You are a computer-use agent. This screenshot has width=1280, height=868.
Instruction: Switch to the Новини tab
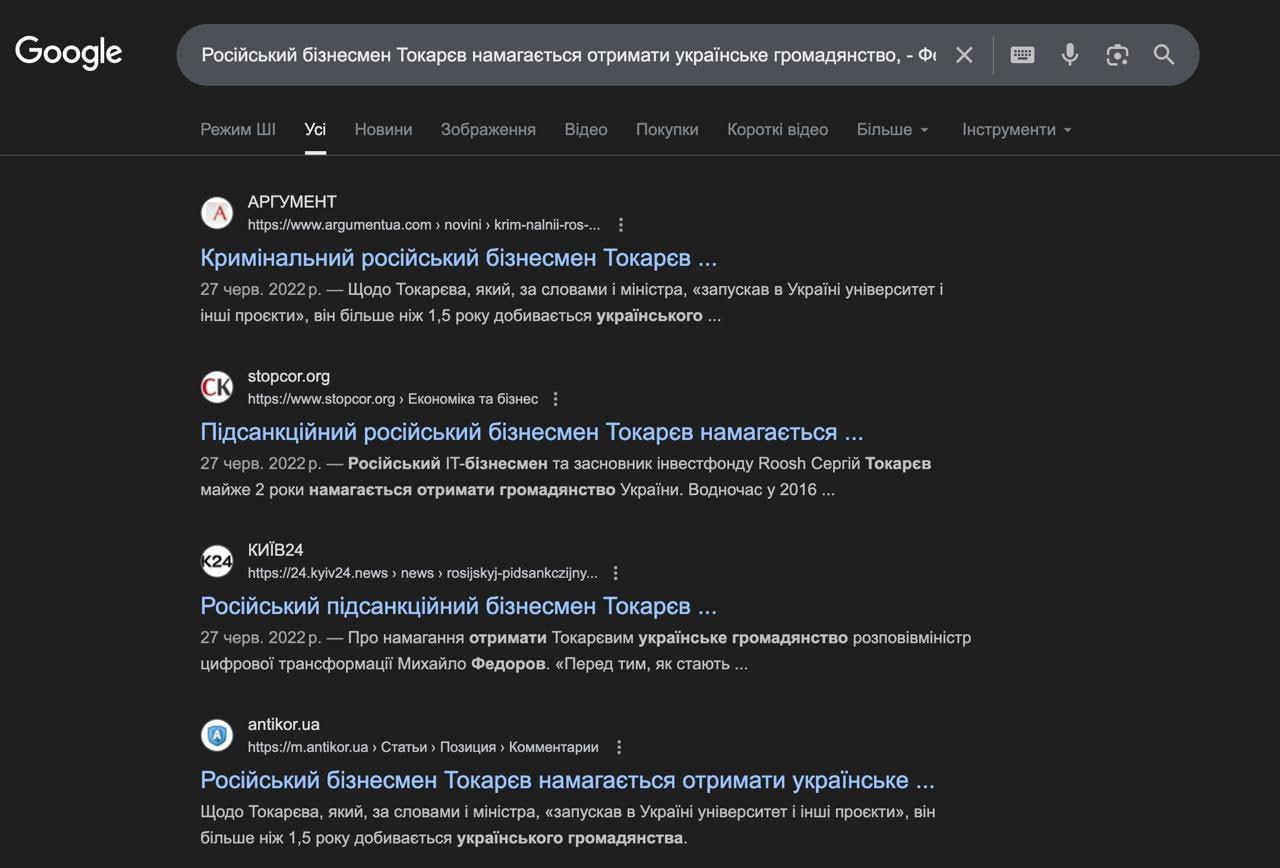(x=383, y=129)
